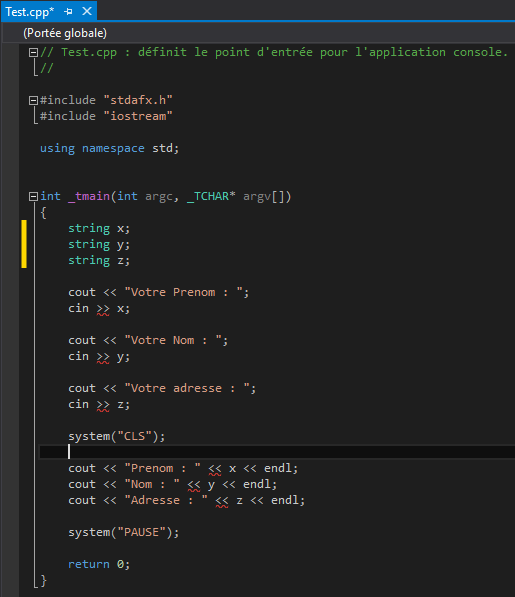
Task: Click the yellow unsaved-change margin bar
Action: [24, 244]
